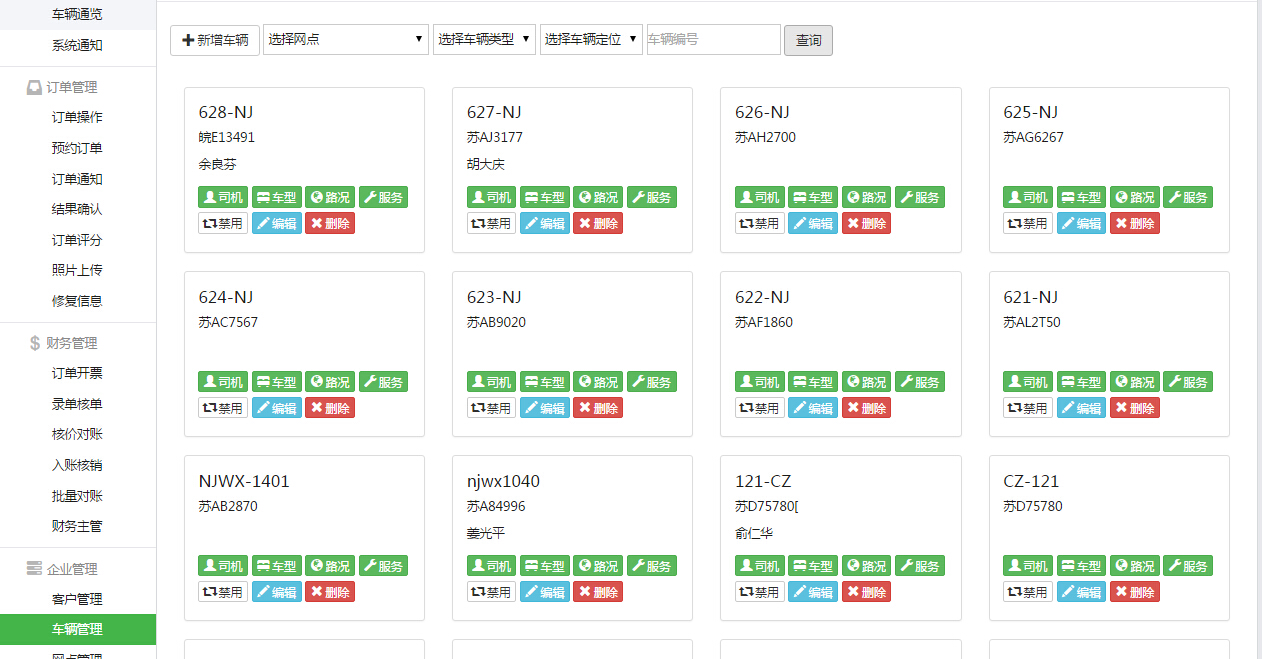The height and width of the screenshot is (659, 1262).
Task: Open the 选择车辆定位 dropdown
Action: point(591,40)
